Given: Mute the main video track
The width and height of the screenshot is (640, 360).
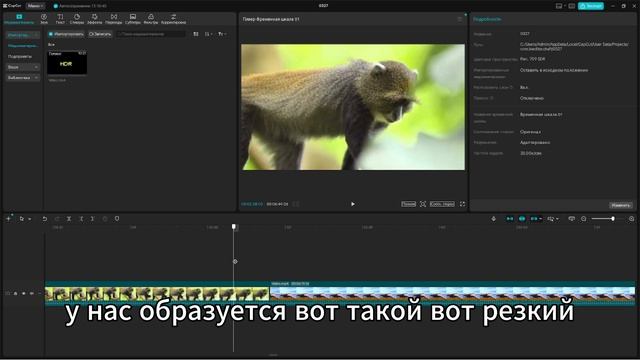Looking at the screenshot, I should [32, 293].
